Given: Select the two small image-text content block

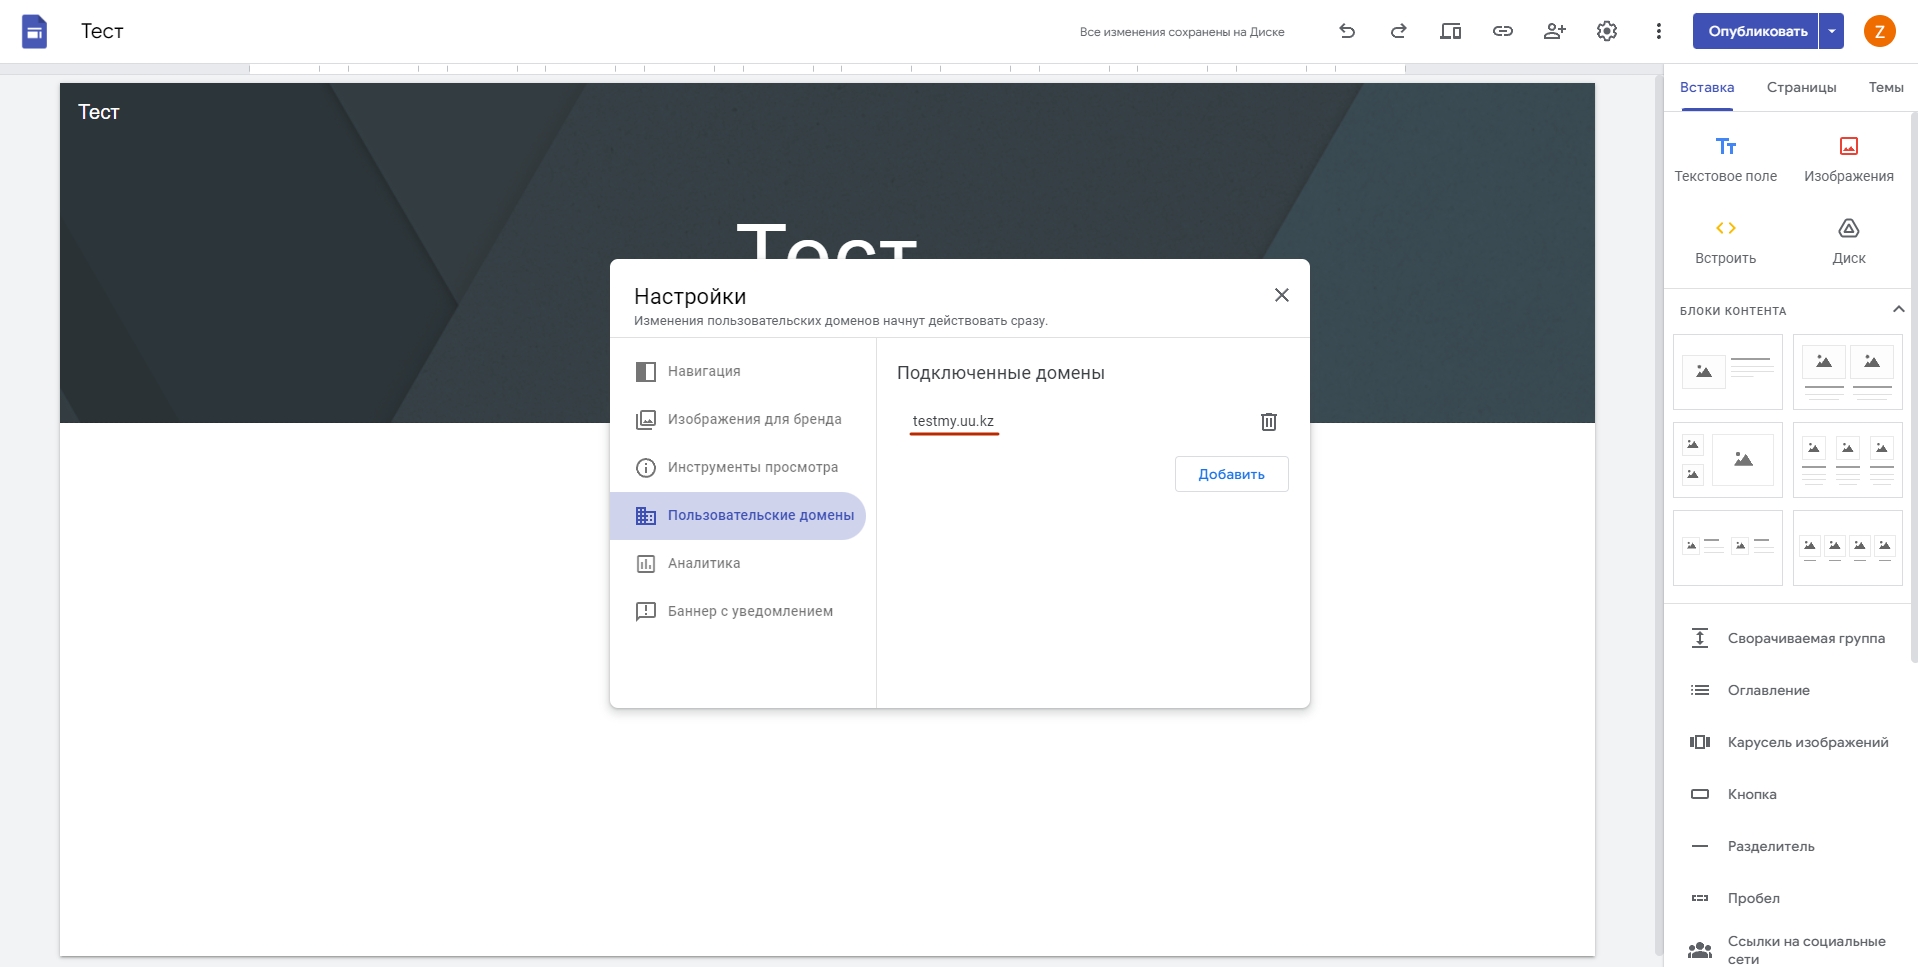Looking at the screenshot, I should [1728, 548].
